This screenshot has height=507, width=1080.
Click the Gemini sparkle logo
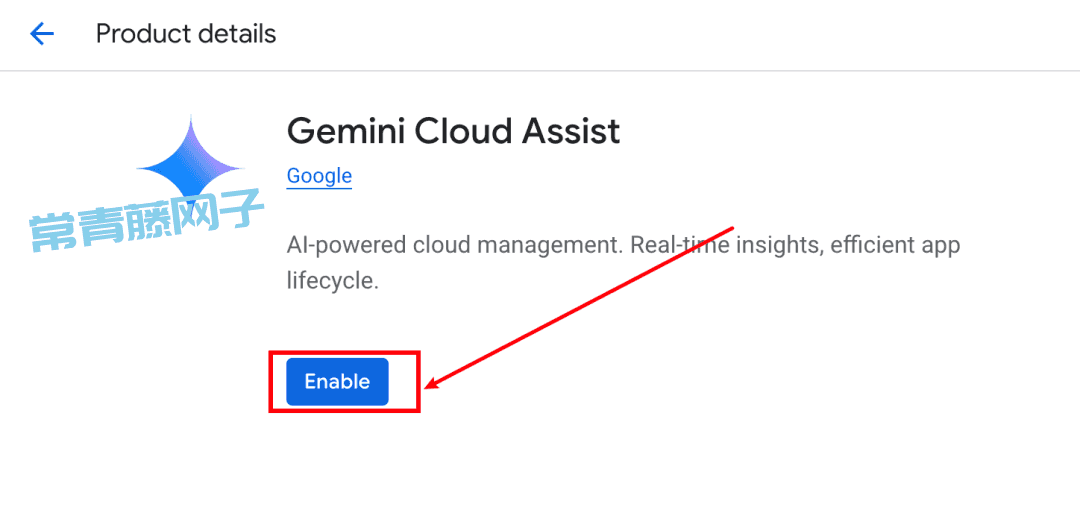pyautogui.click(x=190, y=165)
